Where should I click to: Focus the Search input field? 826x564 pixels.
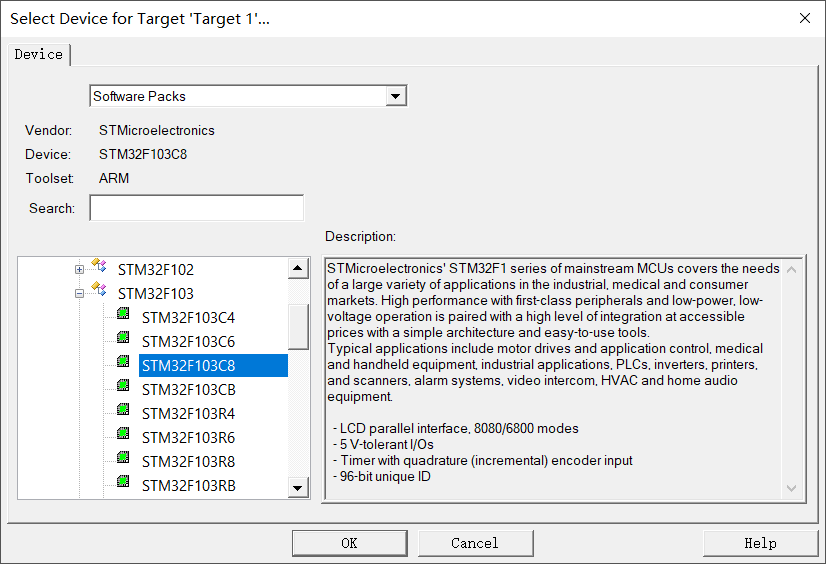tap(196, 208)
